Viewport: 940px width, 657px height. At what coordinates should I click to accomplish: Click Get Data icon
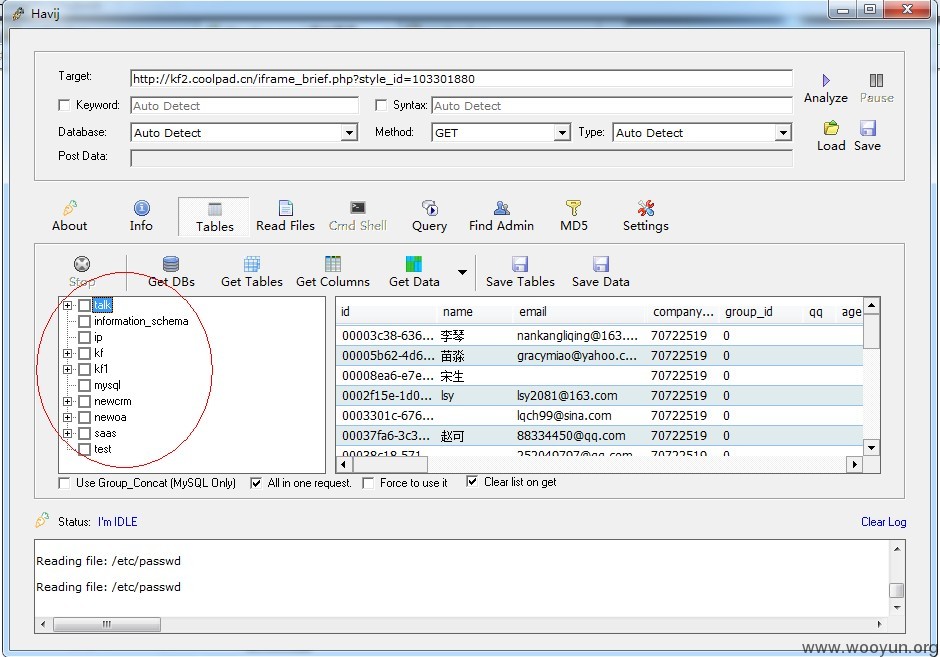point(414,264)
